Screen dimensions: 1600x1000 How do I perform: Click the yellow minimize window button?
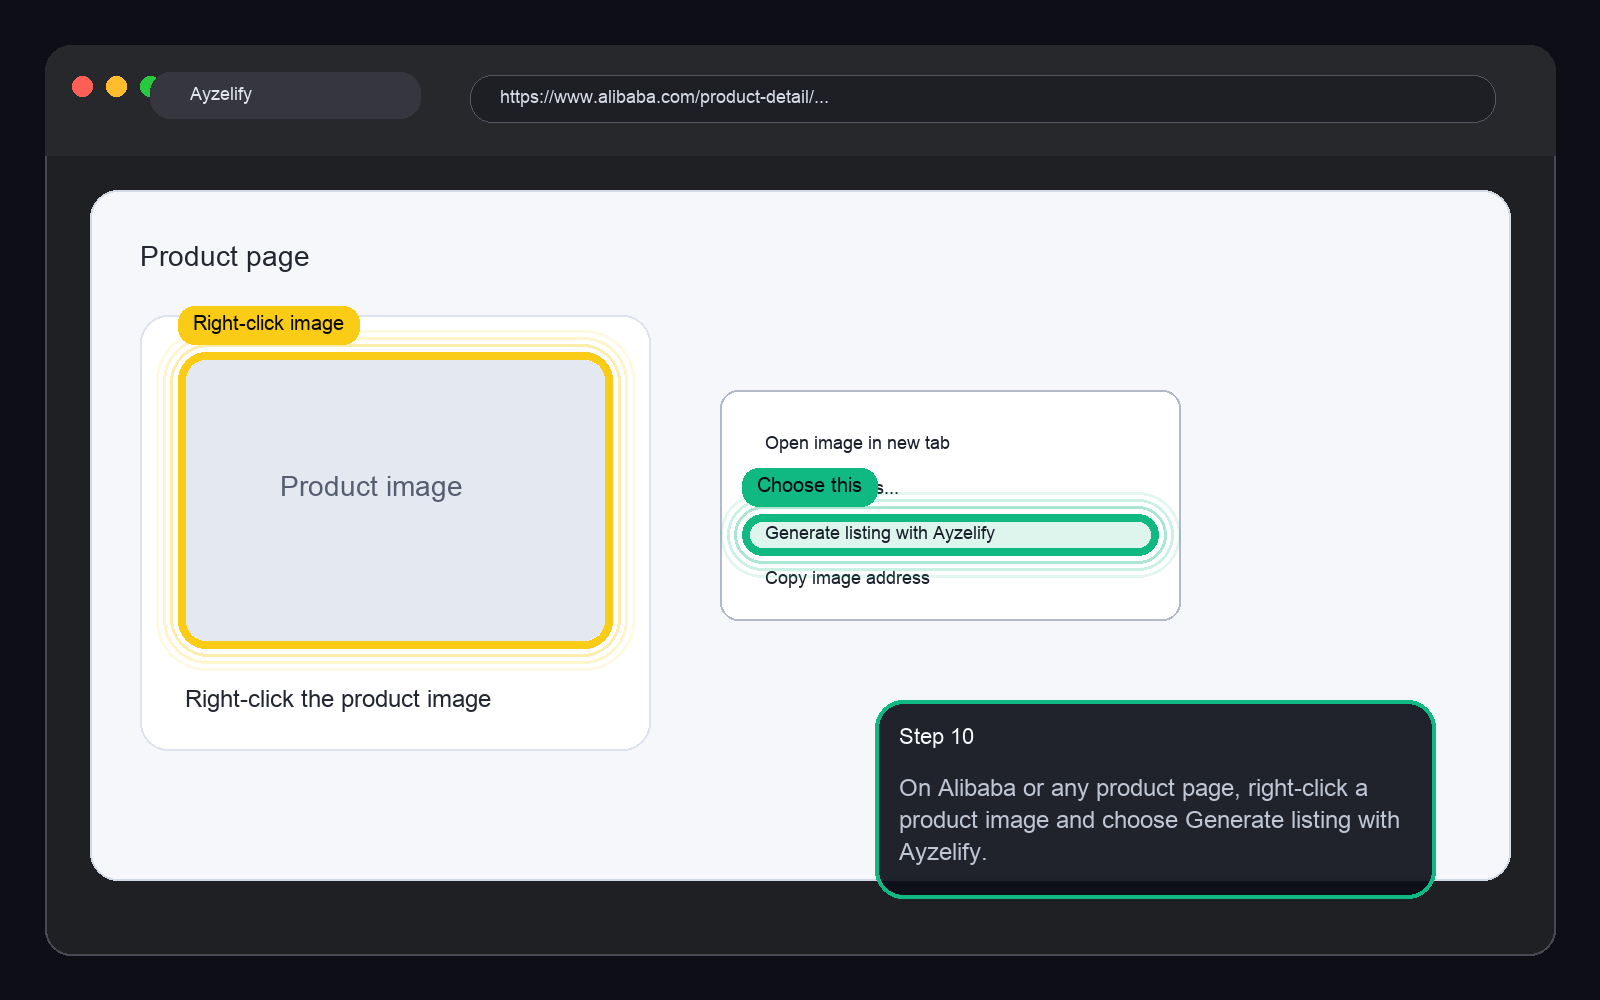coord(117,87)
